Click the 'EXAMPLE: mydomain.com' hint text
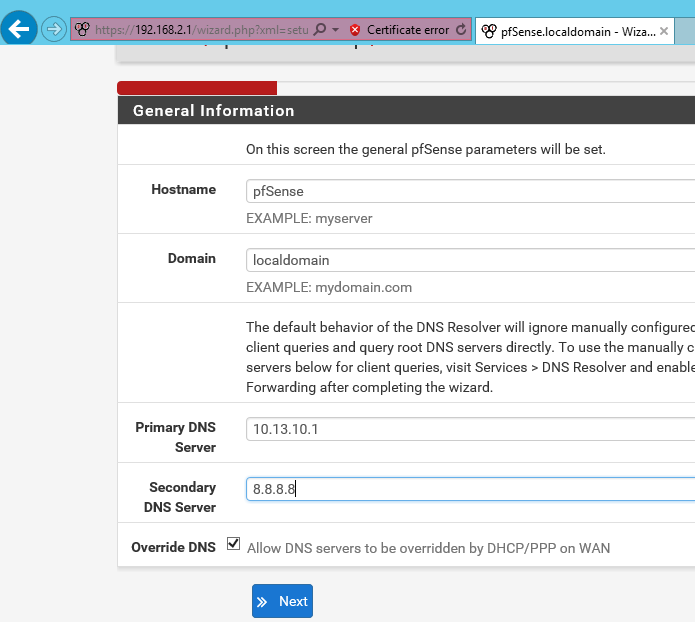This screenshot has width=695, height=622. [x=329, y=287]
